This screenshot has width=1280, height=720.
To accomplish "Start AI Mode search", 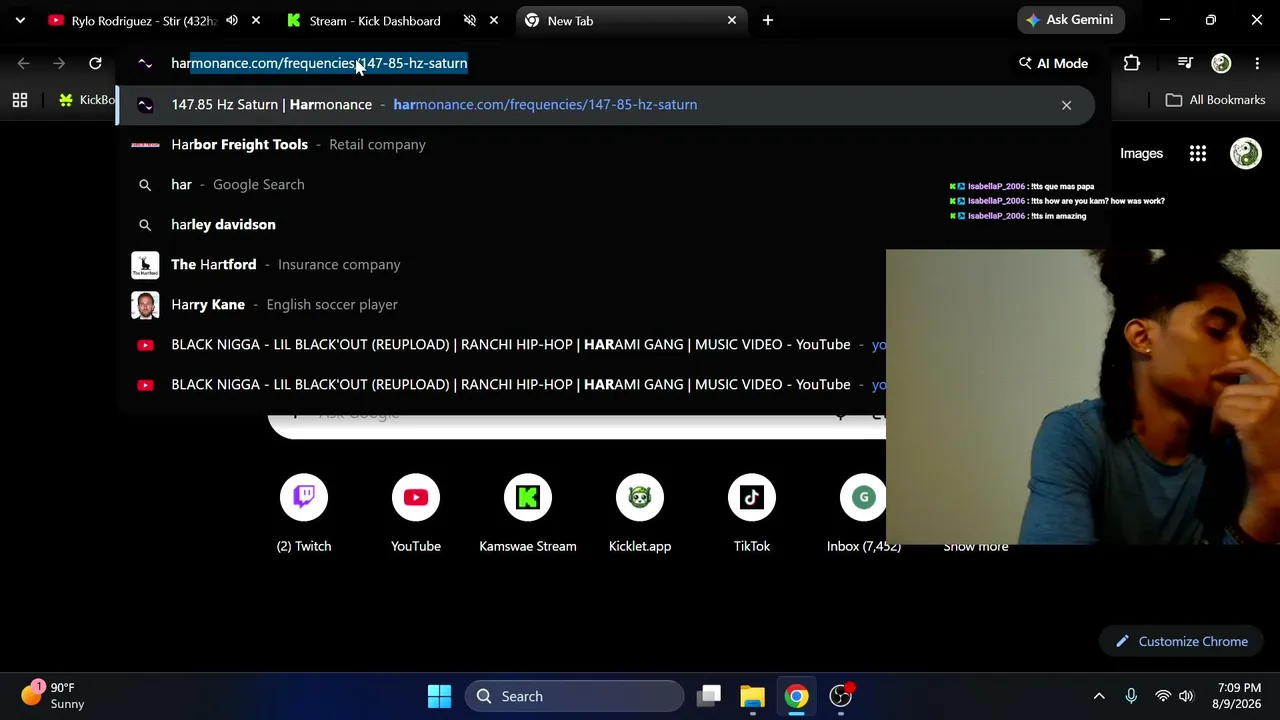I will (1053, 63).
